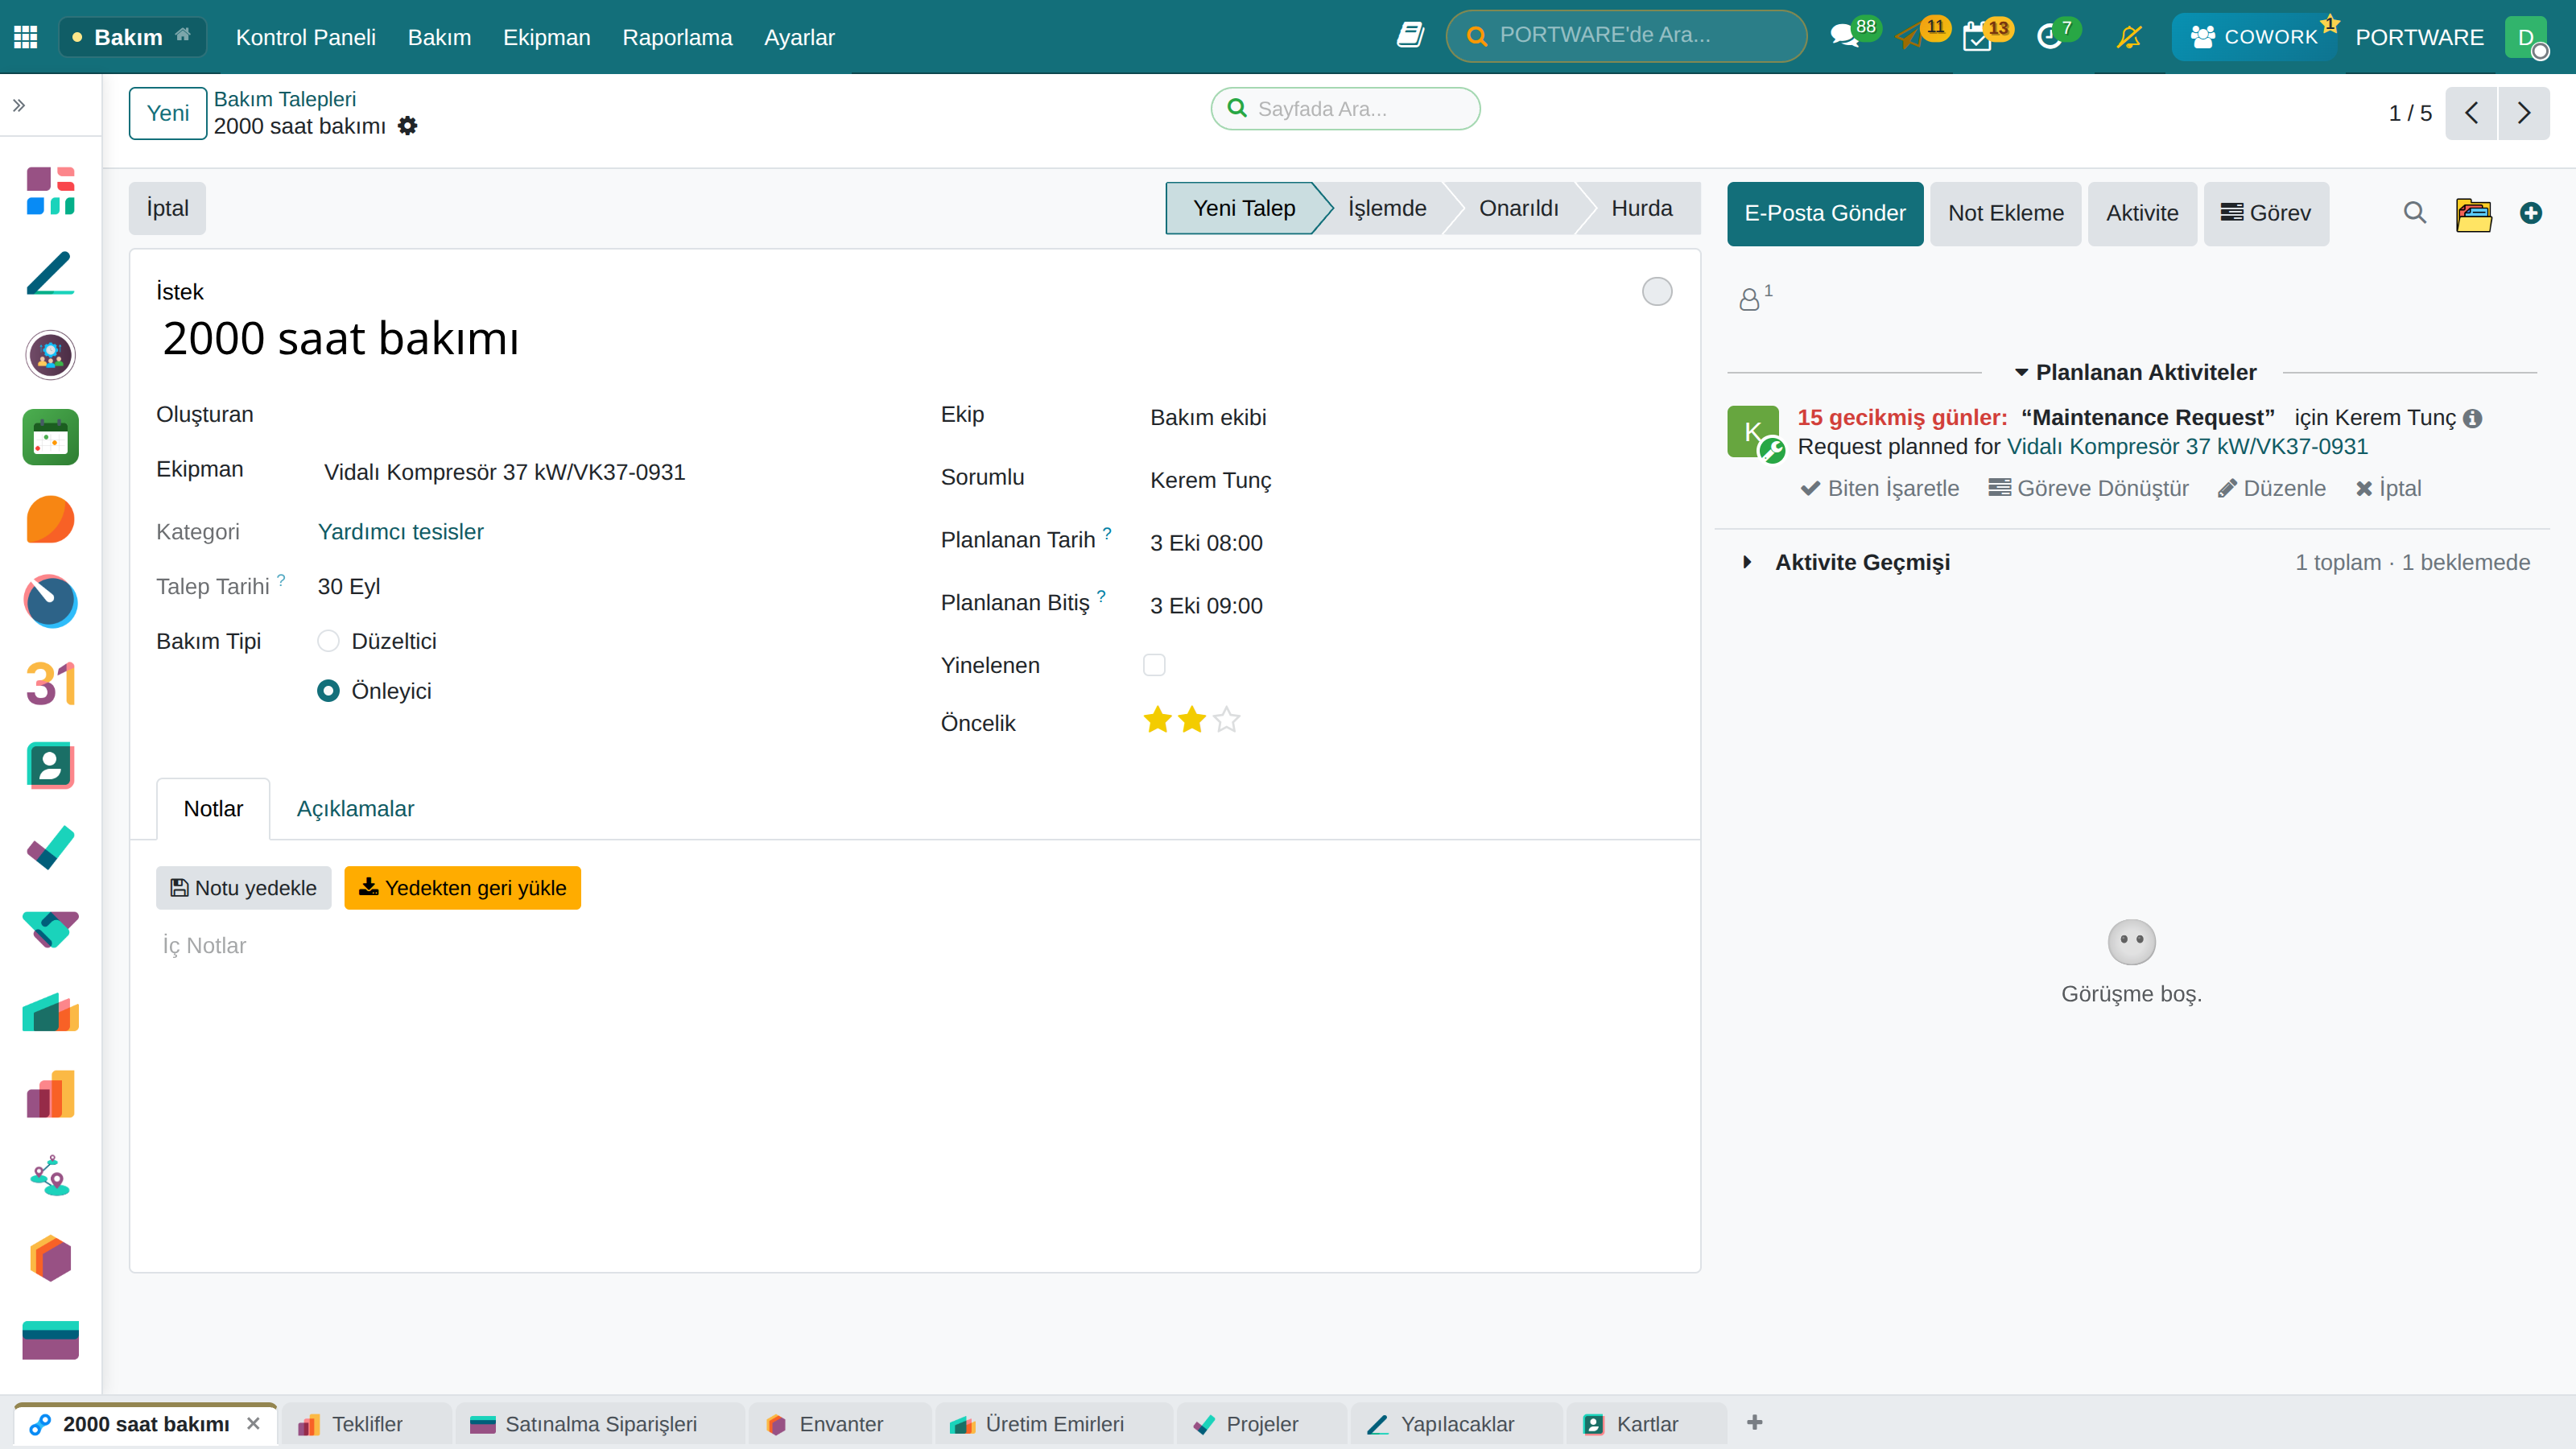Open chat messages with 88 badge
Screen dimensions: 2576x1449
(x=1844, y=37)
